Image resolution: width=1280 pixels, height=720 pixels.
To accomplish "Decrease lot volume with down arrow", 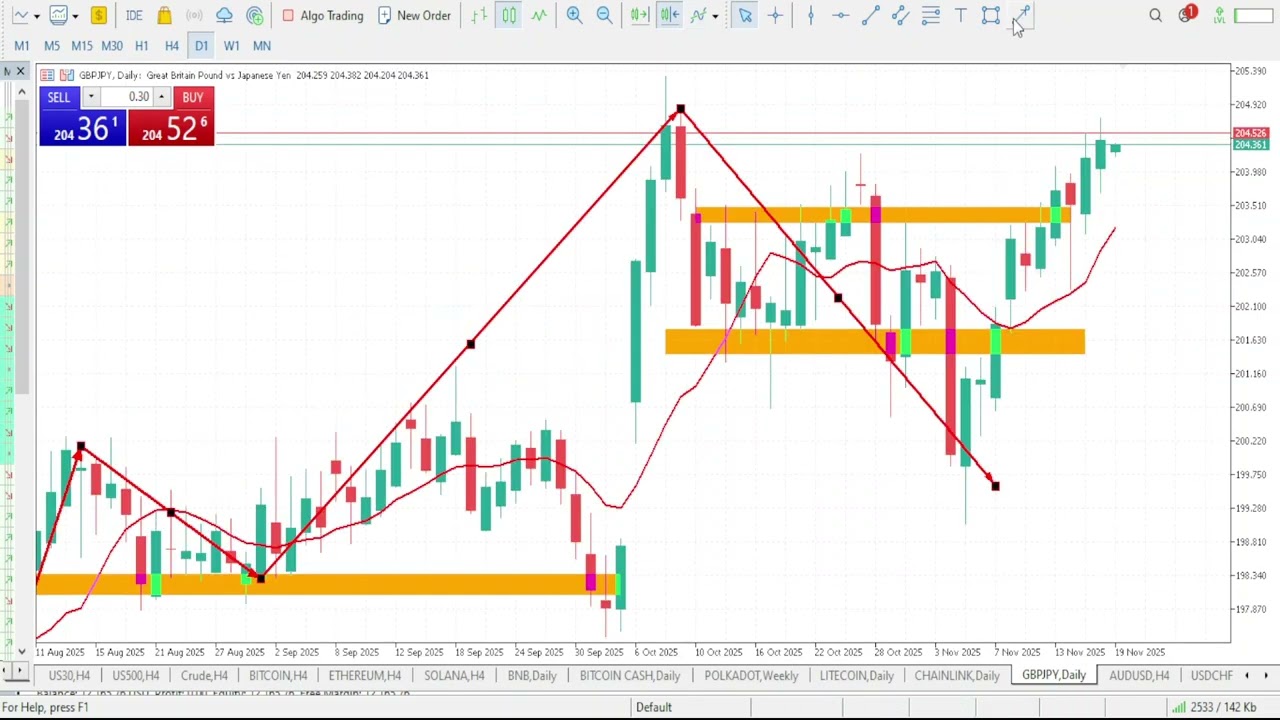I will tap(90, 97).
